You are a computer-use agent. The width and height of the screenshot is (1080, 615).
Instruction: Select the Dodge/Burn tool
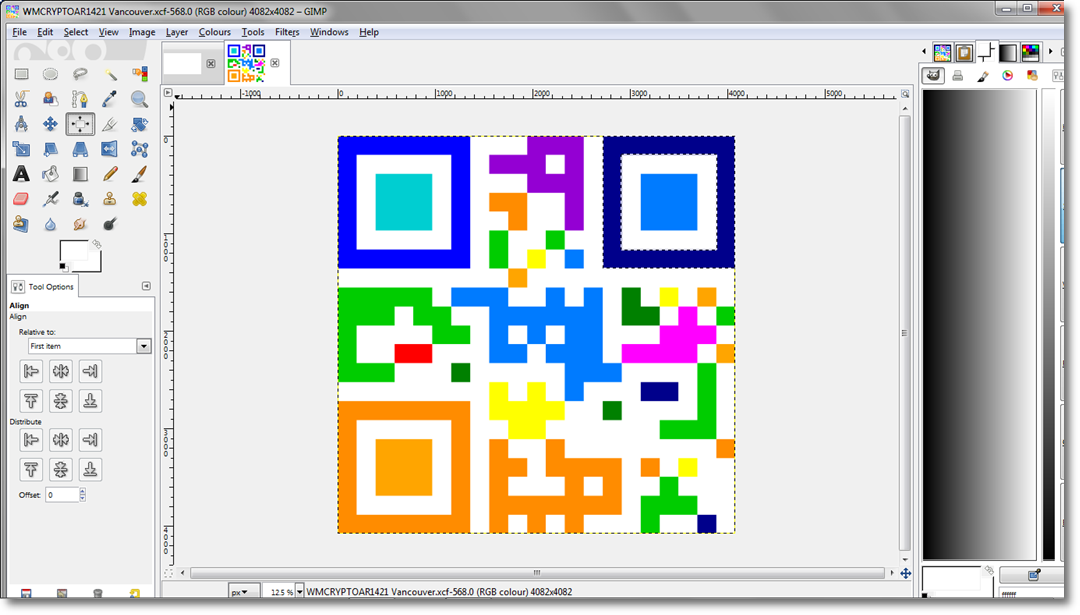pos(110,224)
